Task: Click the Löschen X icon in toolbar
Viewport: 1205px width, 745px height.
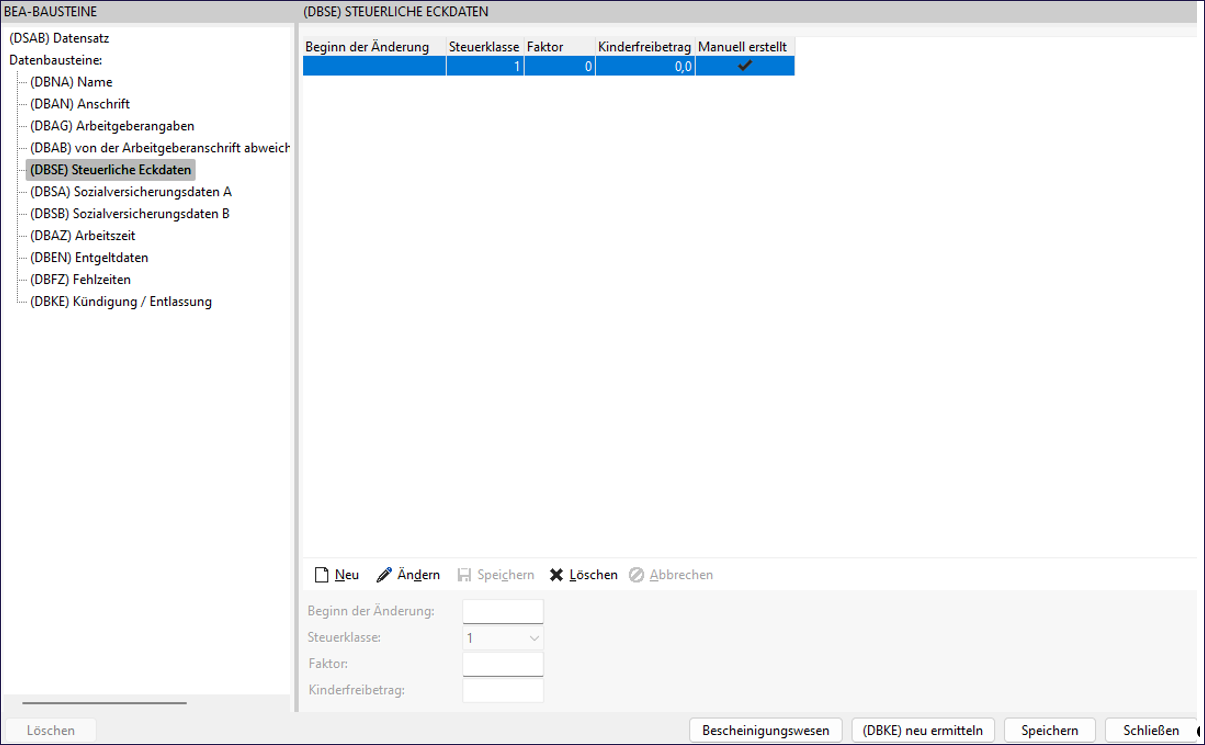Action: 557,575
